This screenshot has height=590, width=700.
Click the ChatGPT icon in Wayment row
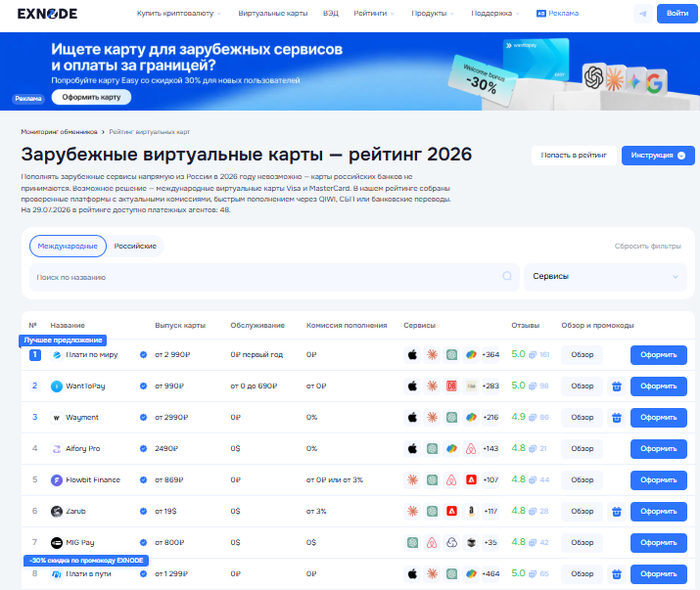pyautogui.click(x=452, y=417)
